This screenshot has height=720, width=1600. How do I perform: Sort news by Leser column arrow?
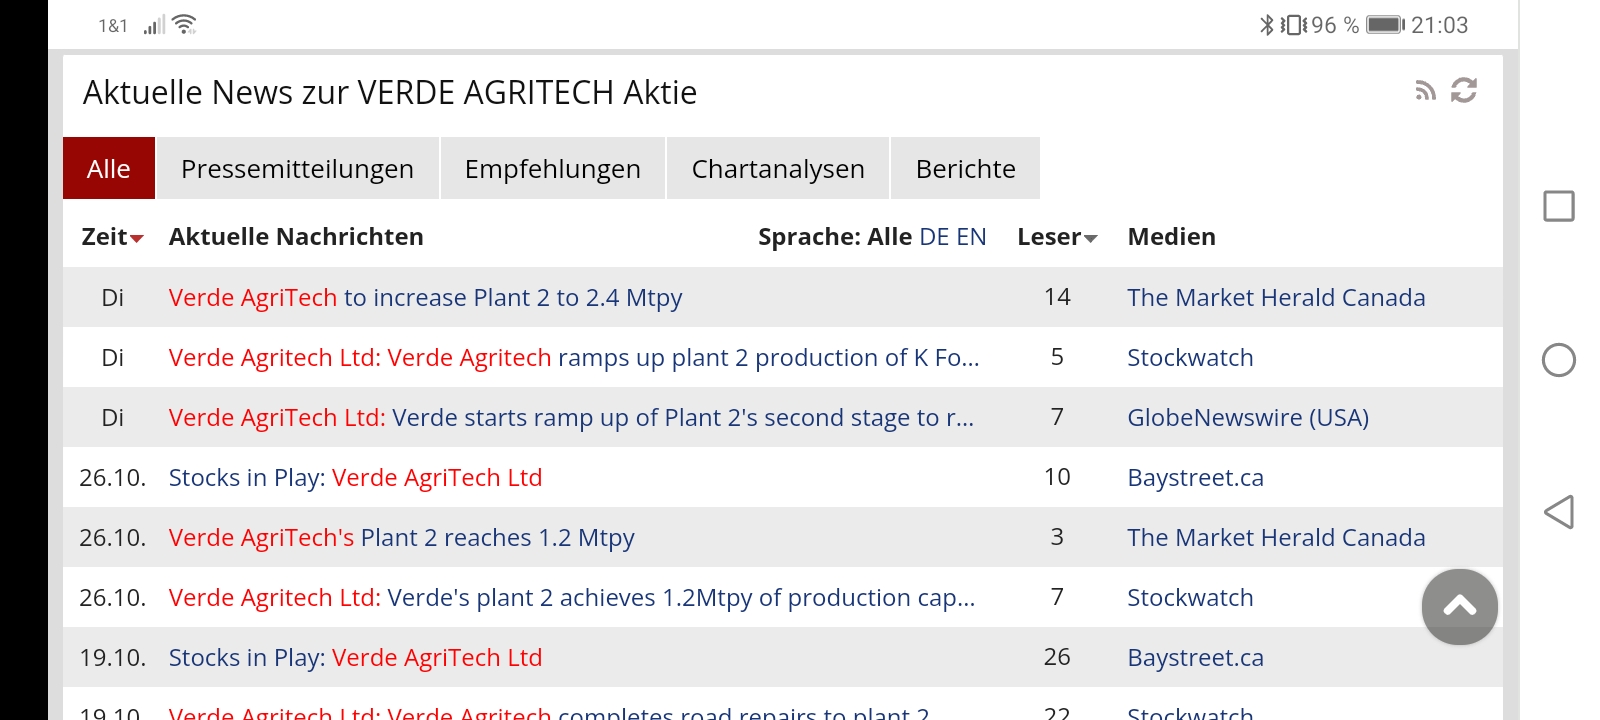click(1090, 238)
